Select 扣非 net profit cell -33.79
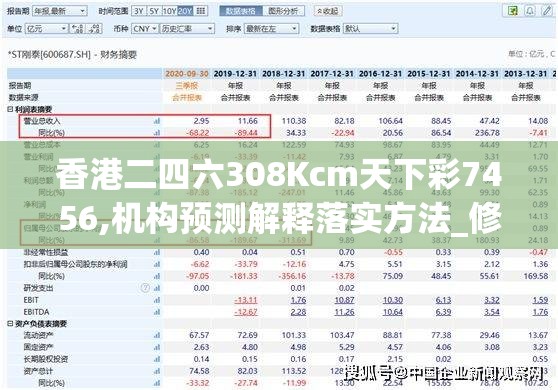Viewport: 558px width, 390px height. tap(246, 264)
